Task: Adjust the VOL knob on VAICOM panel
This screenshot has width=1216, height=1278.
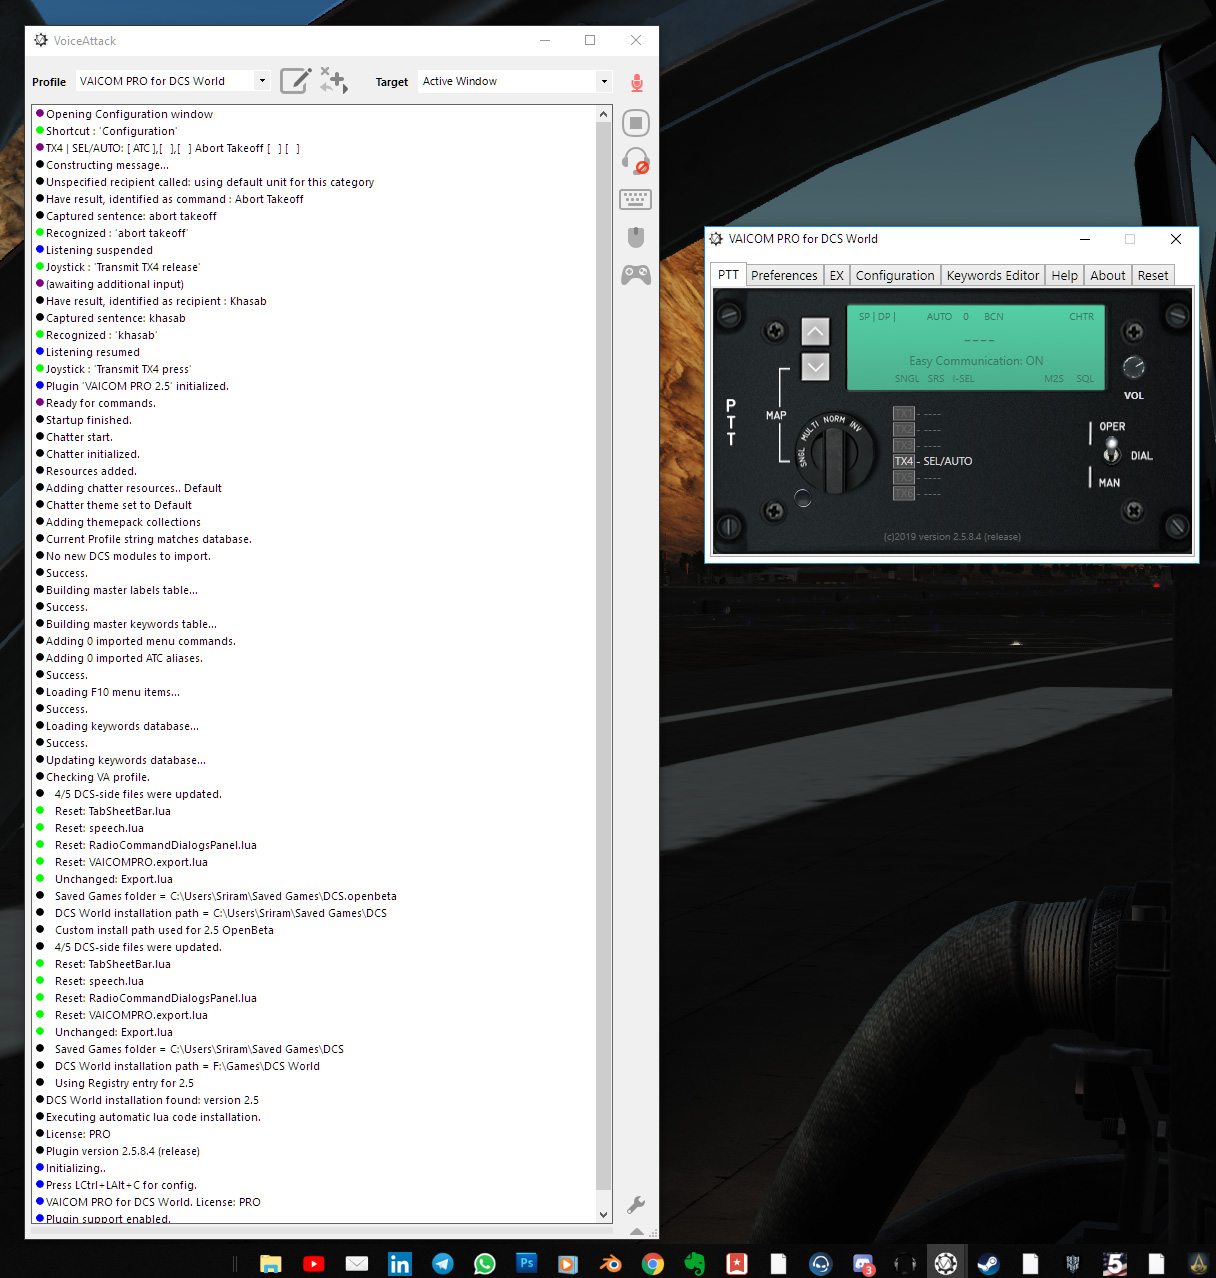Action: (x=1133, y=367)
